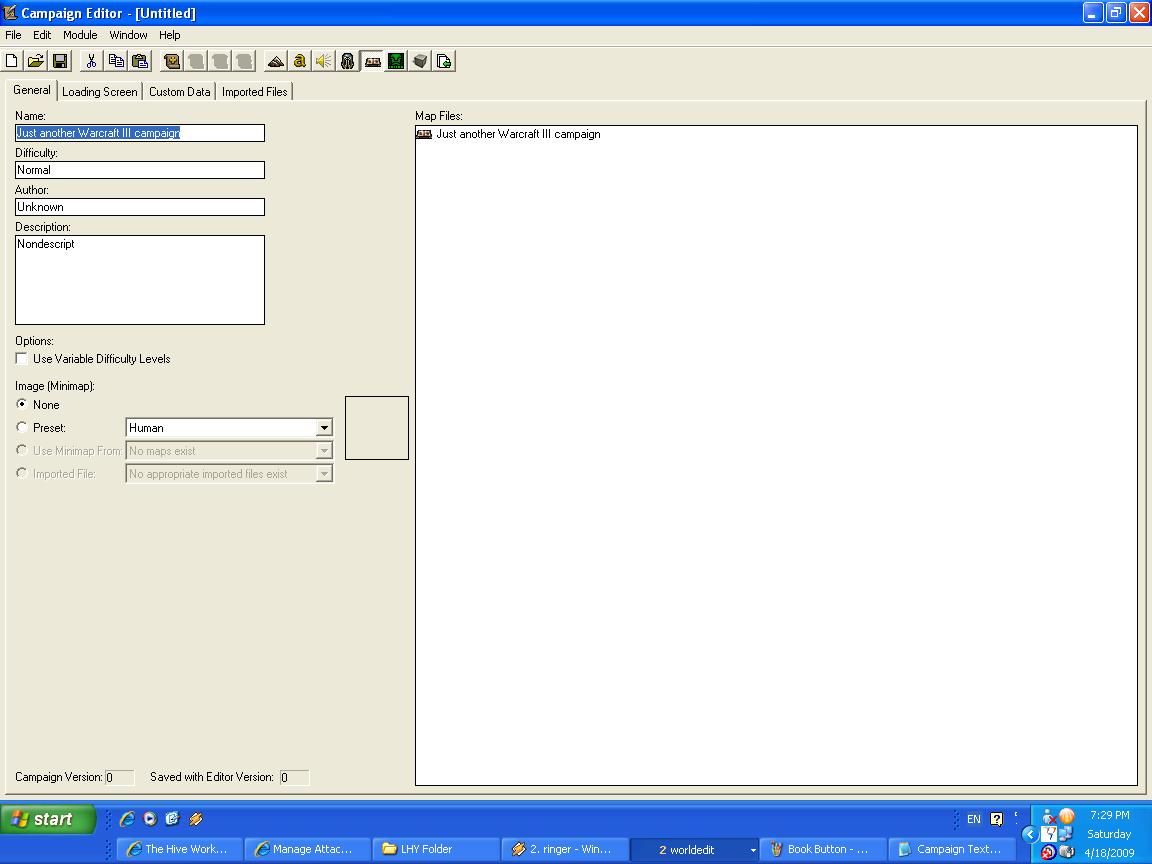Open the Module menu
This screenshot has width=1152, height=864.
tap(80, 35)
